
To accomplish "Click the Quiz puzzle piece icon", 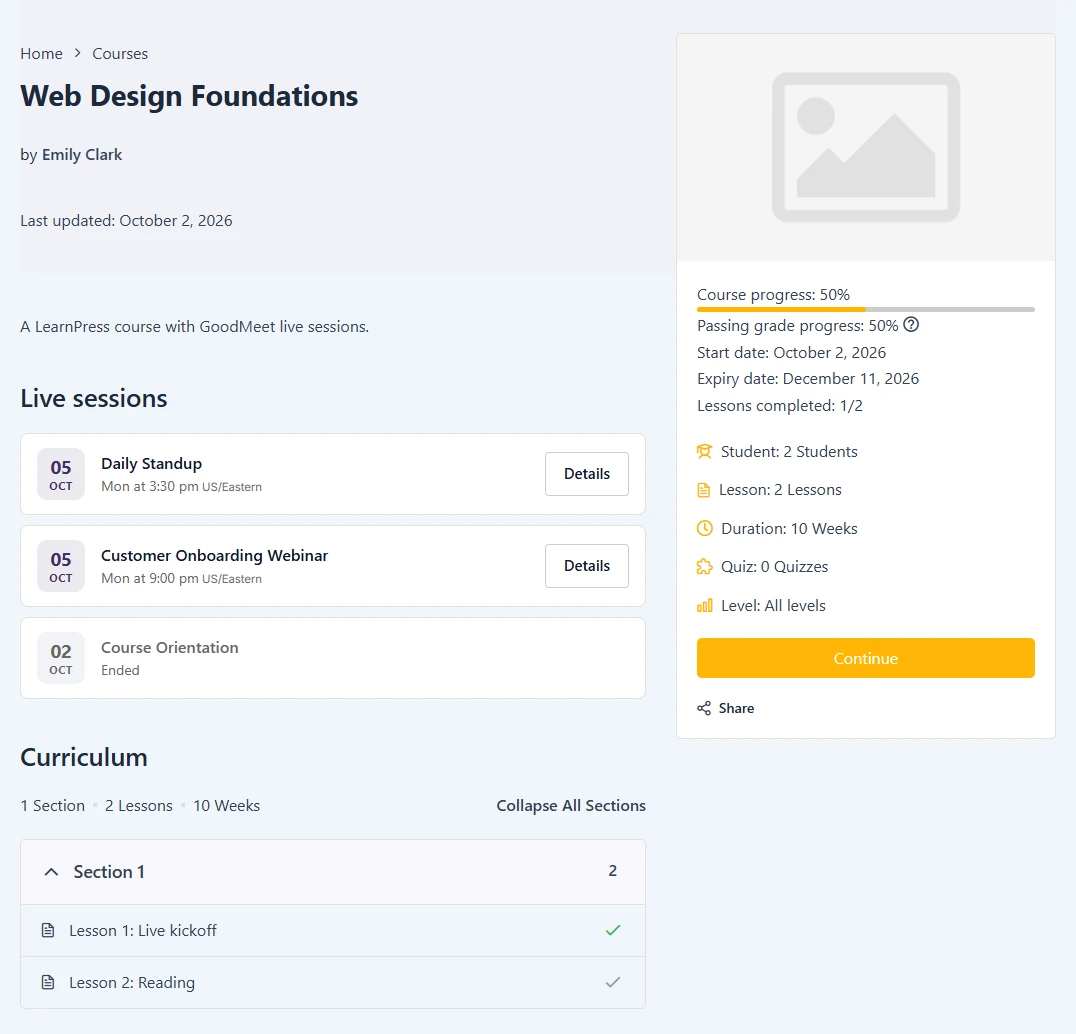I will 705,567.
